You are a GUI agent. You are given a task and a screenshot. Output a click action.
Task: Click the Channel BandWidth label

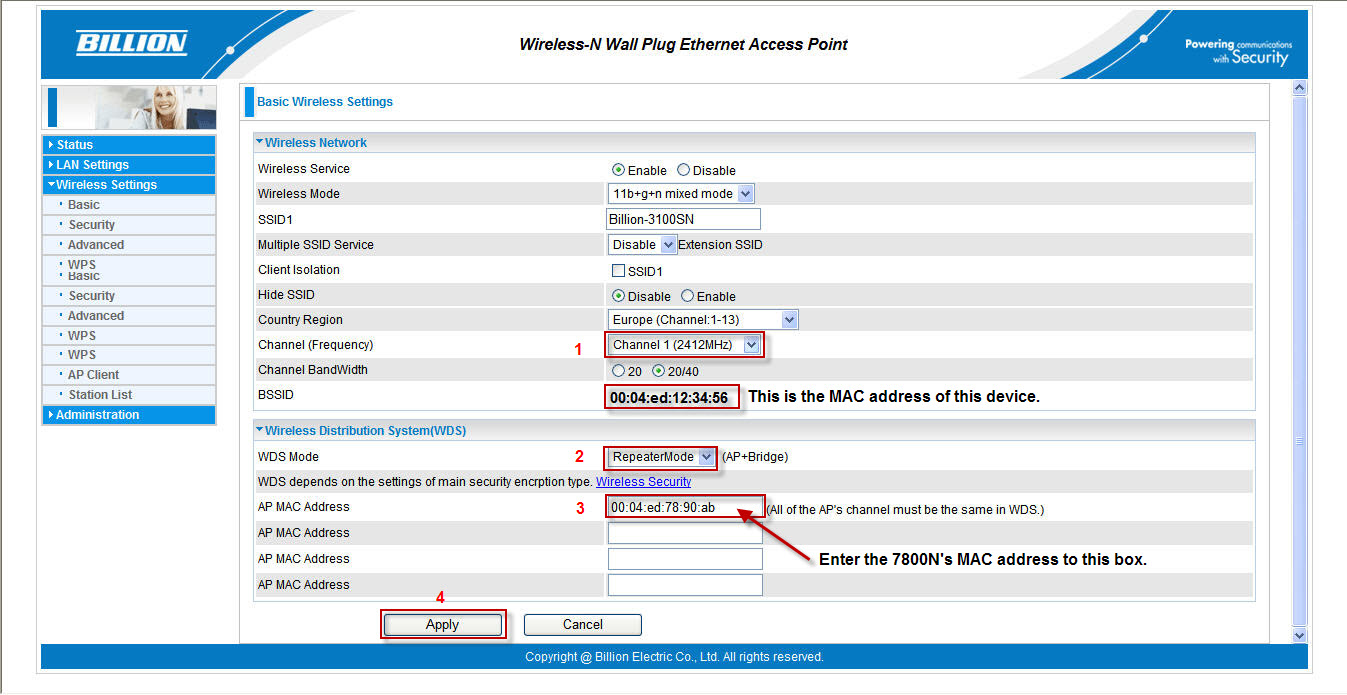point(313,370)
